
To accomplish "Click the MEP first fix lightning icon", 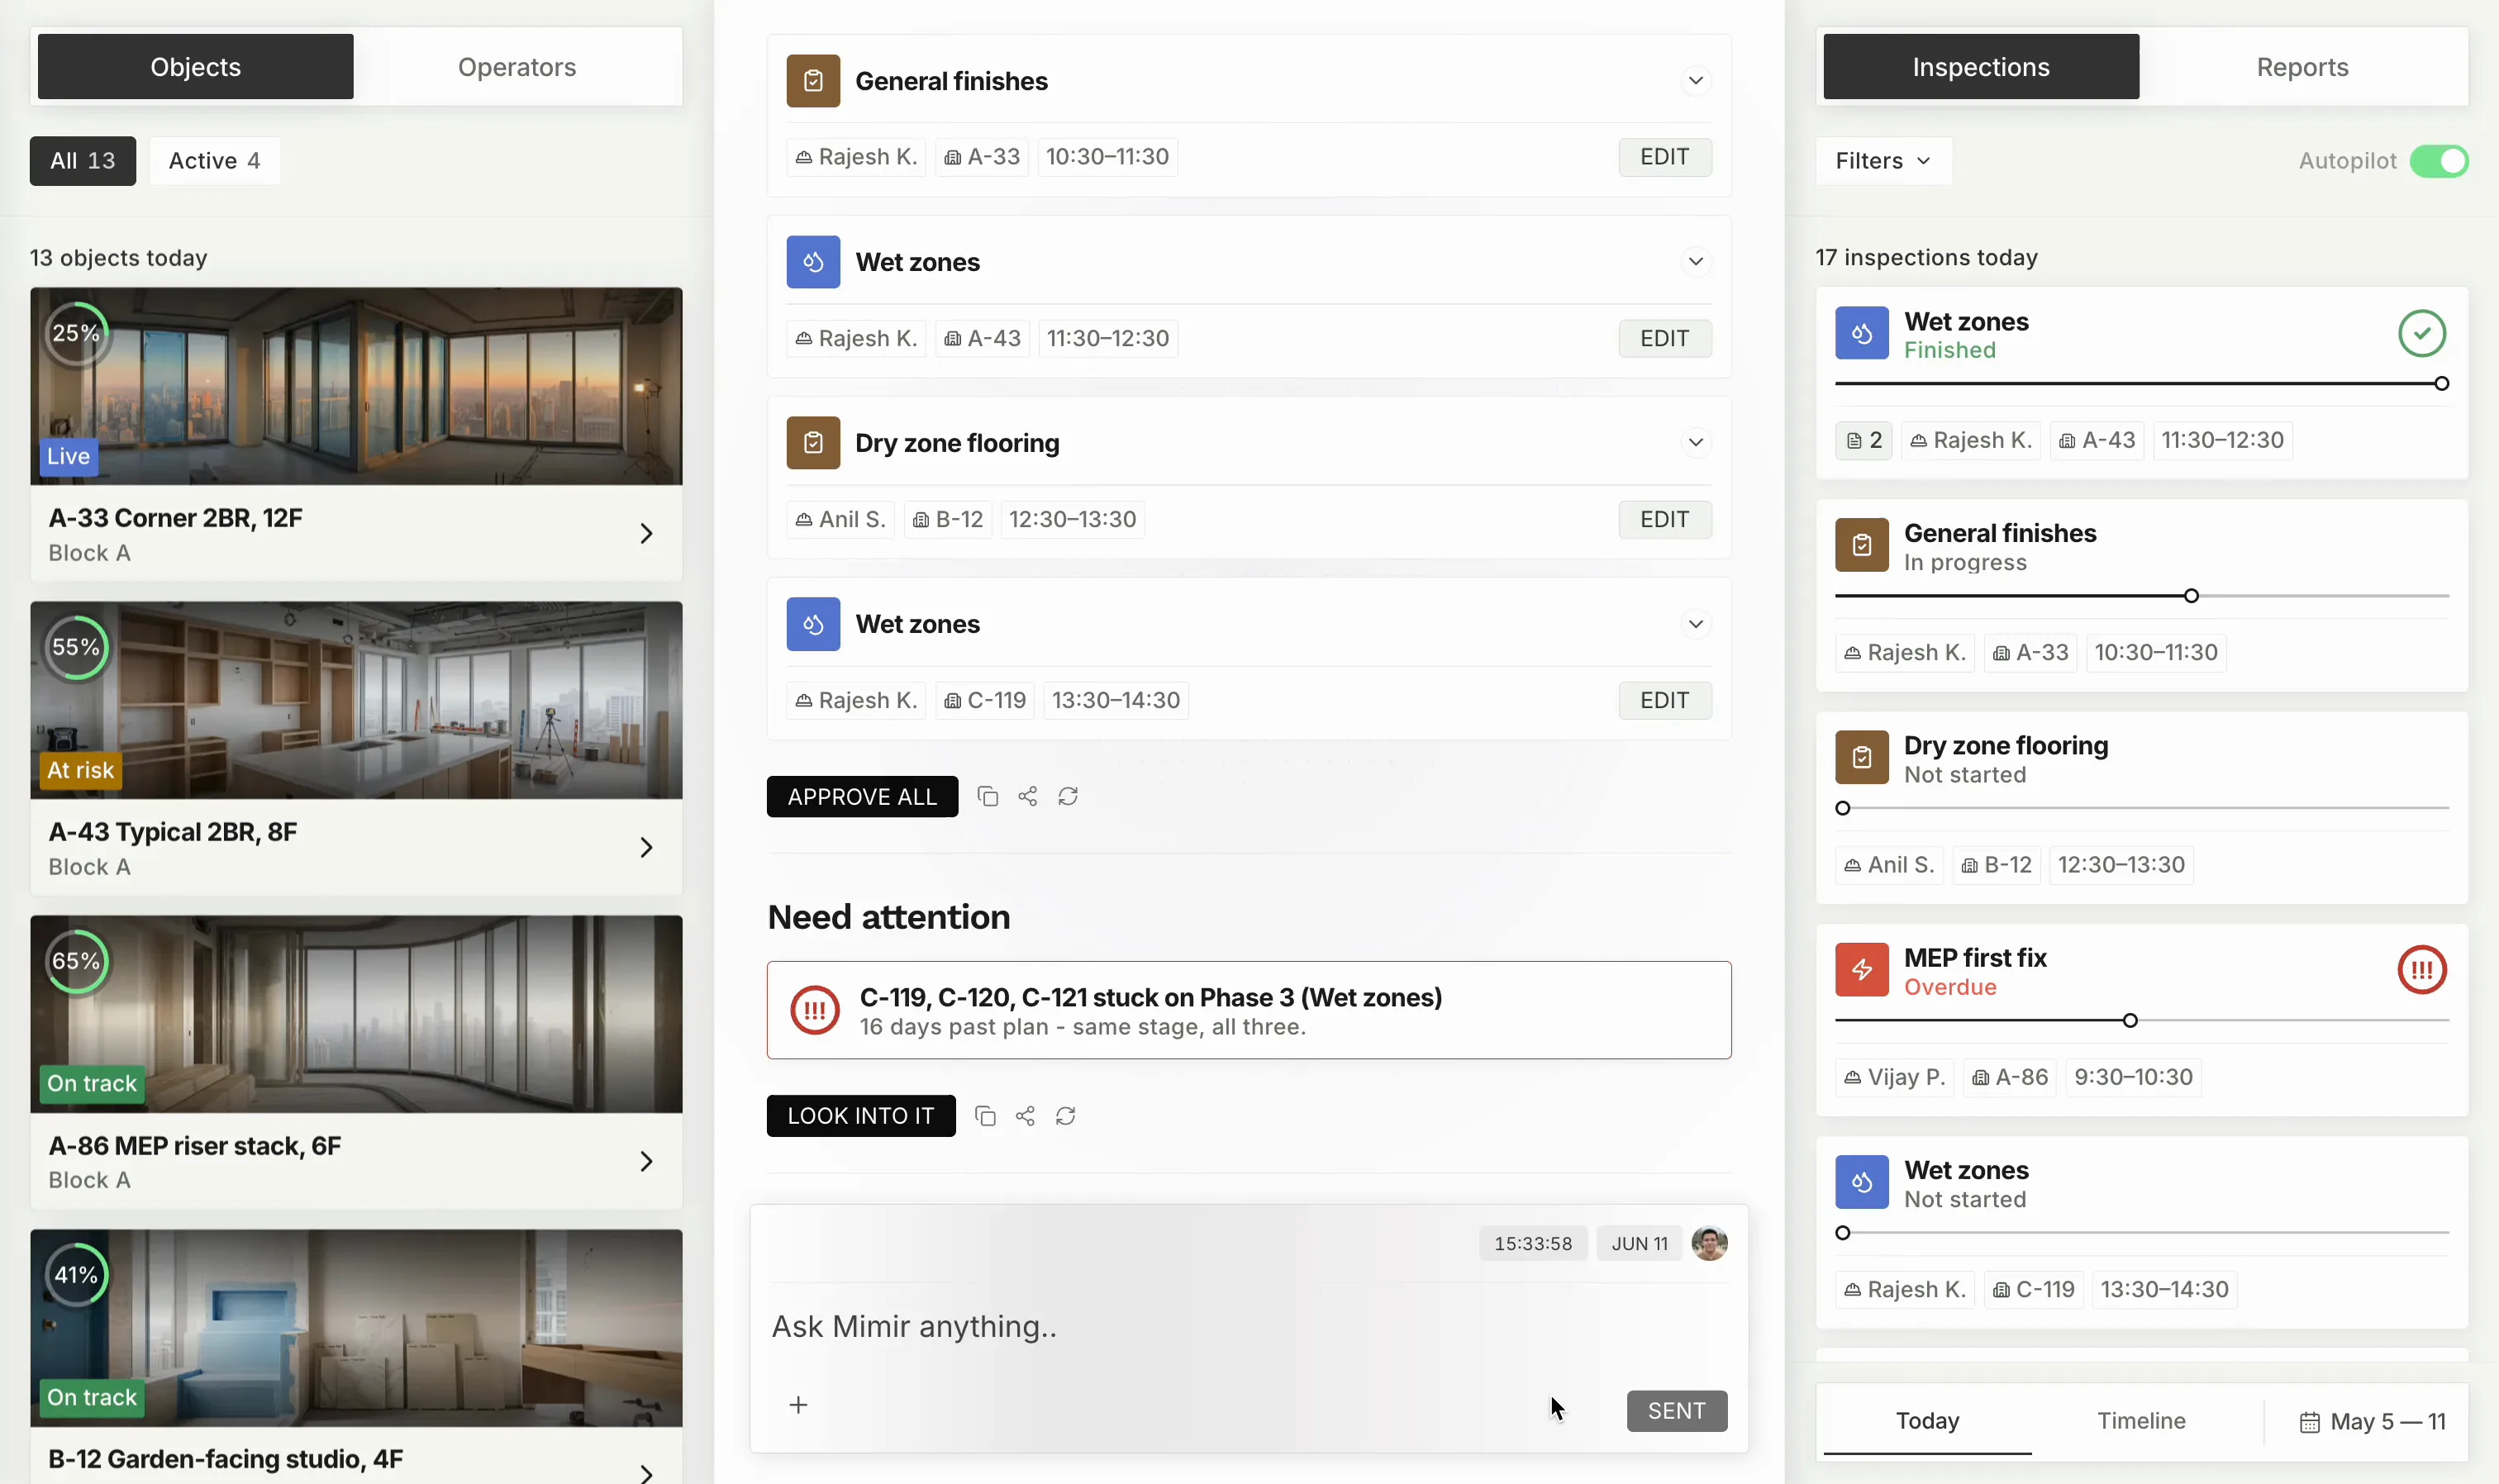I will (1862, 969).
